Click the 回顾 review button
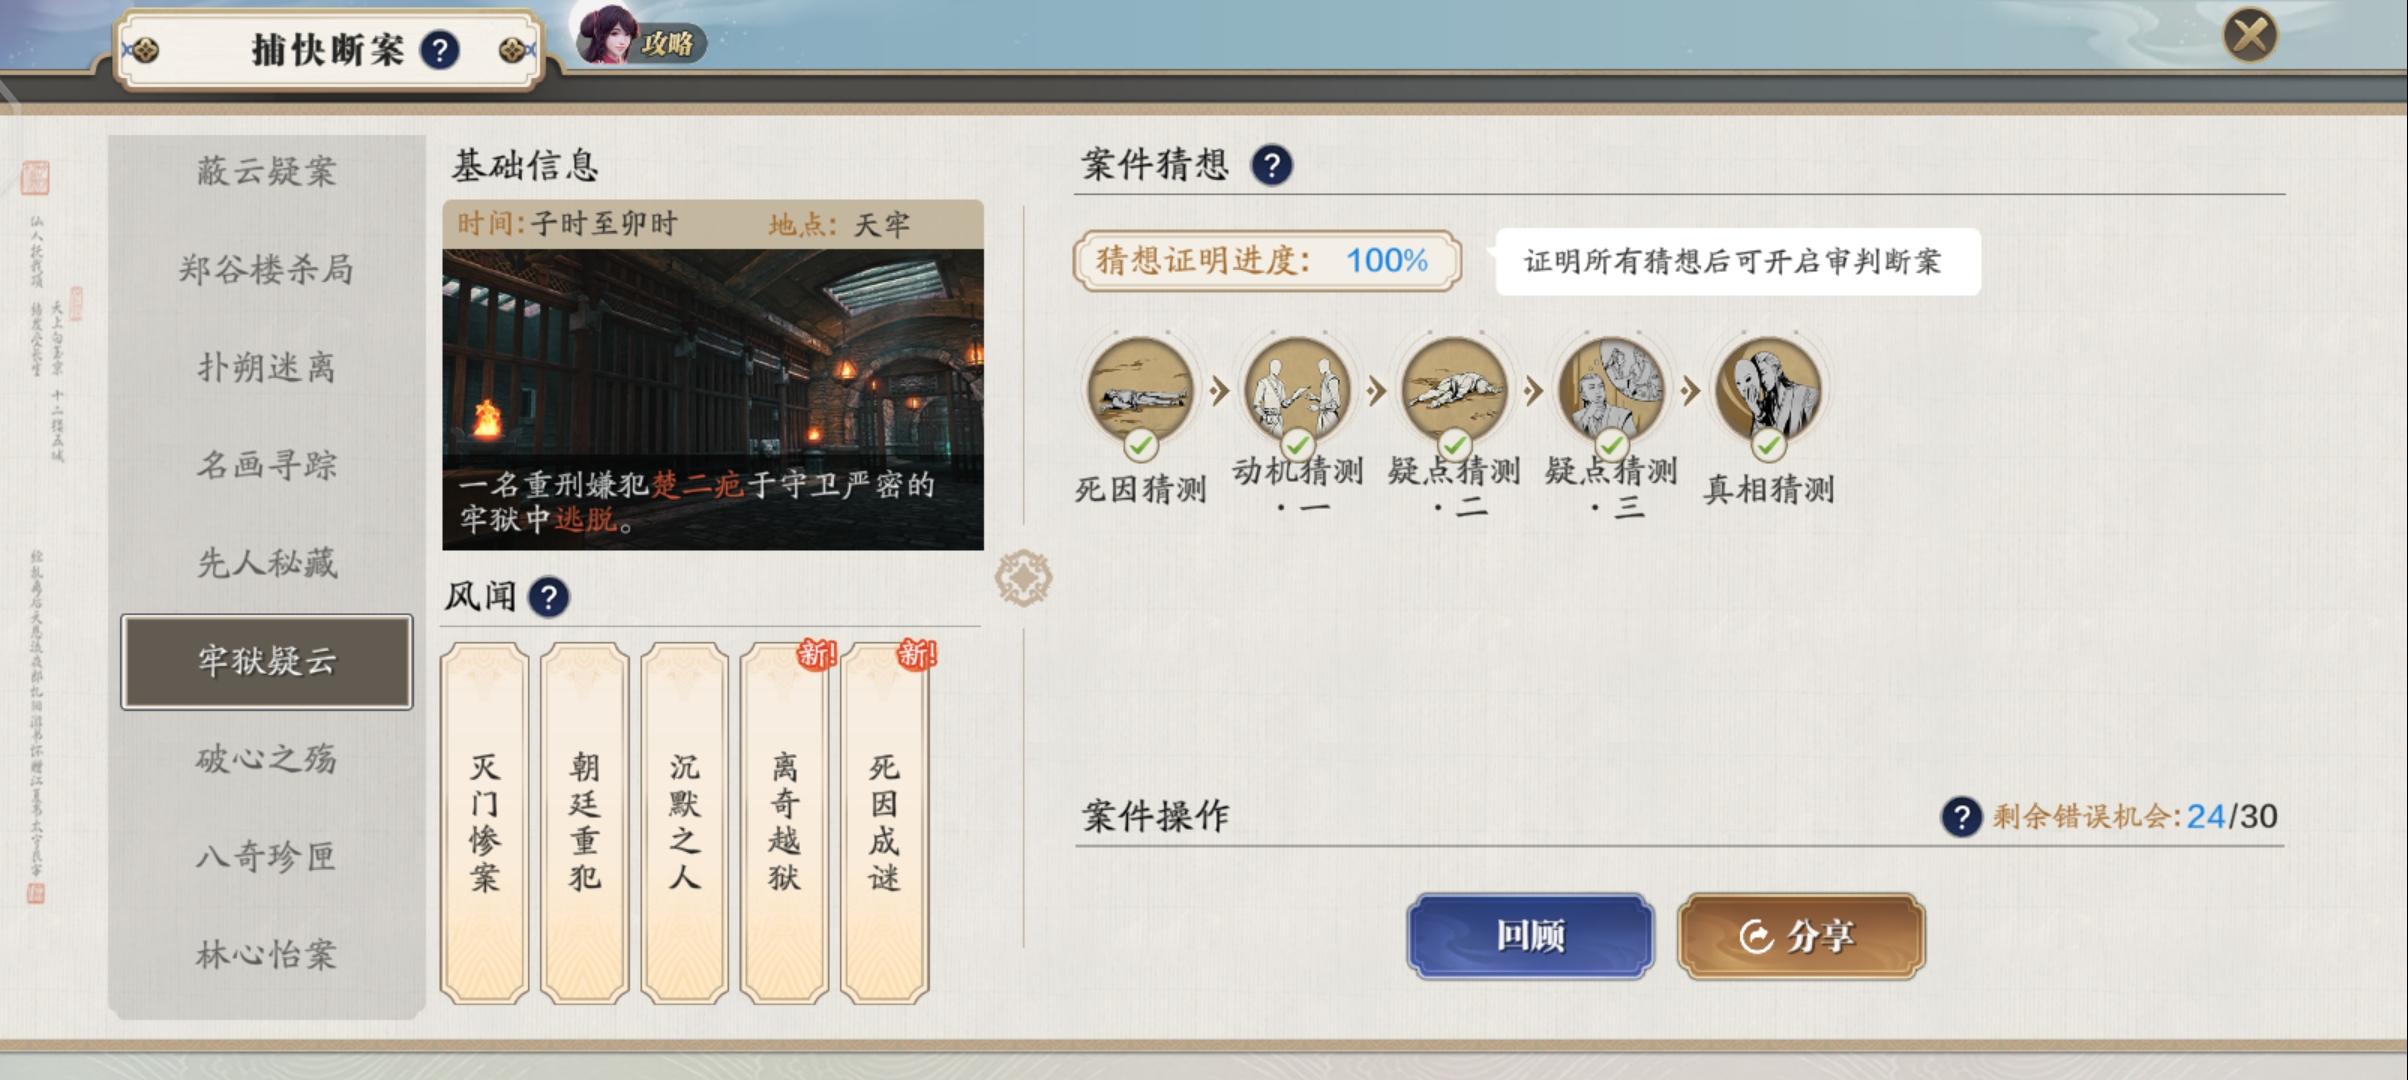Viewport: 2408px width, 1080px height. [x=1530, y=936]
